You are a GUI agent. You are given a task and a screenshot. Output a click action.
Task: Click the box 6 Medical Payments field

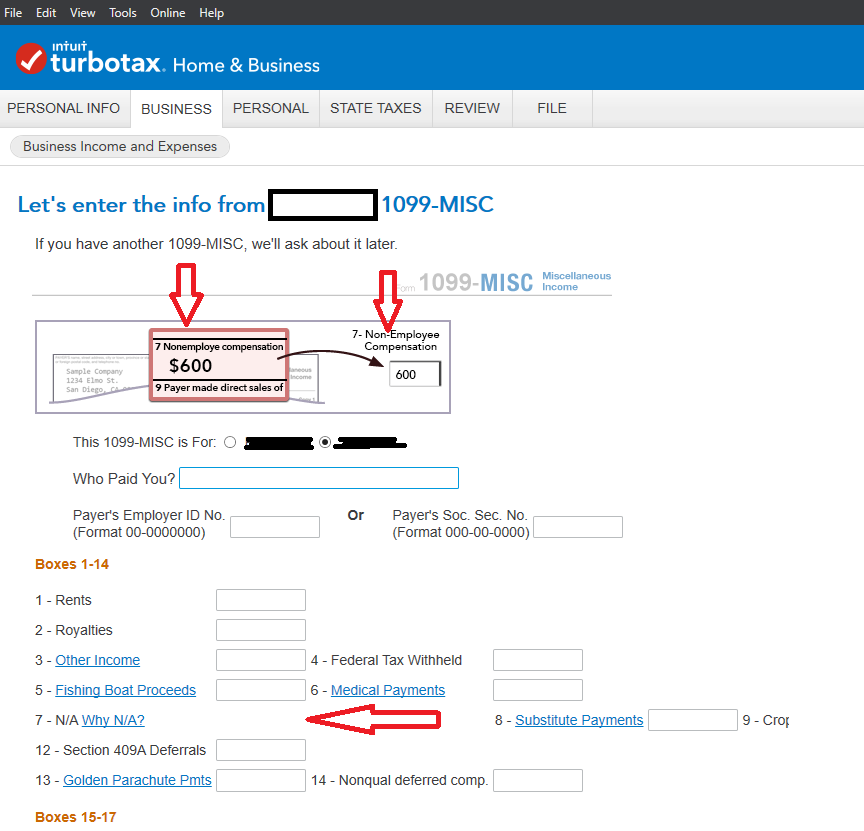pyautogui.click(x=538, y=690)
